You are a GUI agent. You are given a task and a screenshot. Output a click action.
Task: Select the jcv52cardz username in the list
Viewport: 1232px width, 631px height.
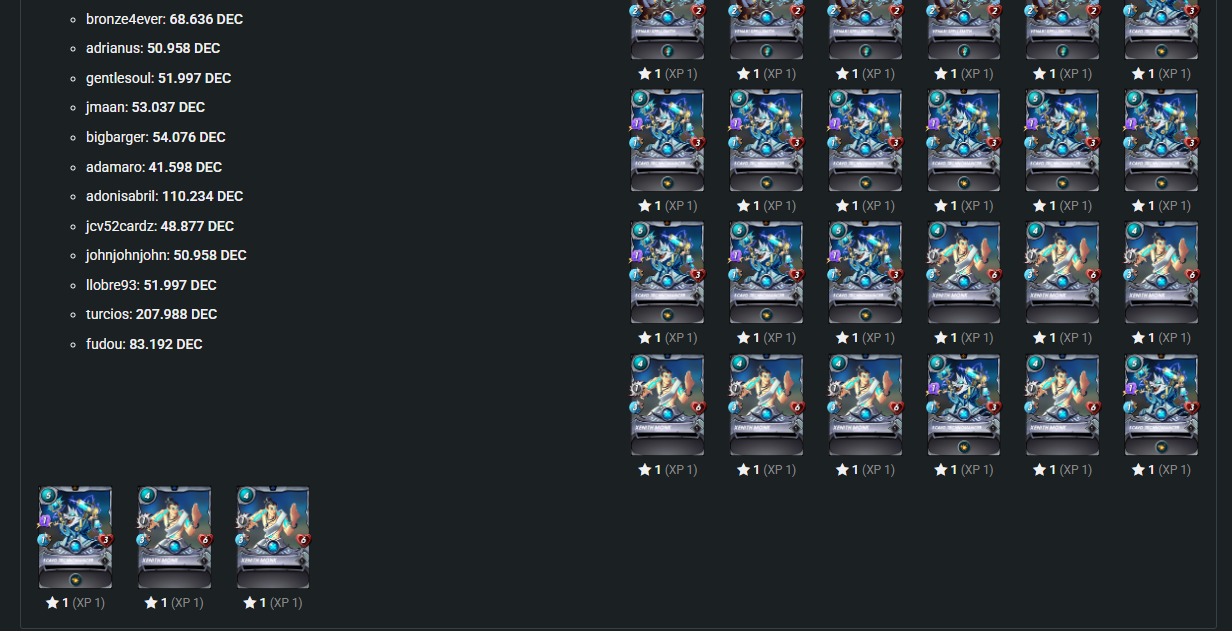121,226
